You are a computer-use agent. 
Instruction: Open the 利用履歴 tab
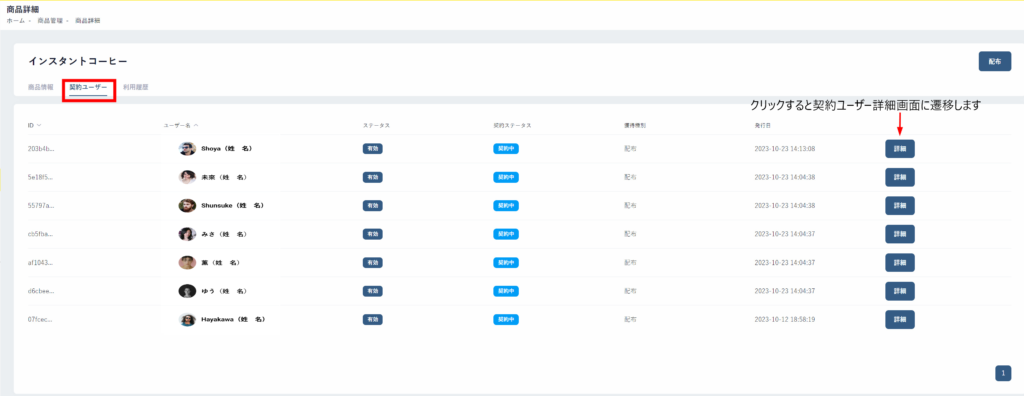click(x=135, y=87)
